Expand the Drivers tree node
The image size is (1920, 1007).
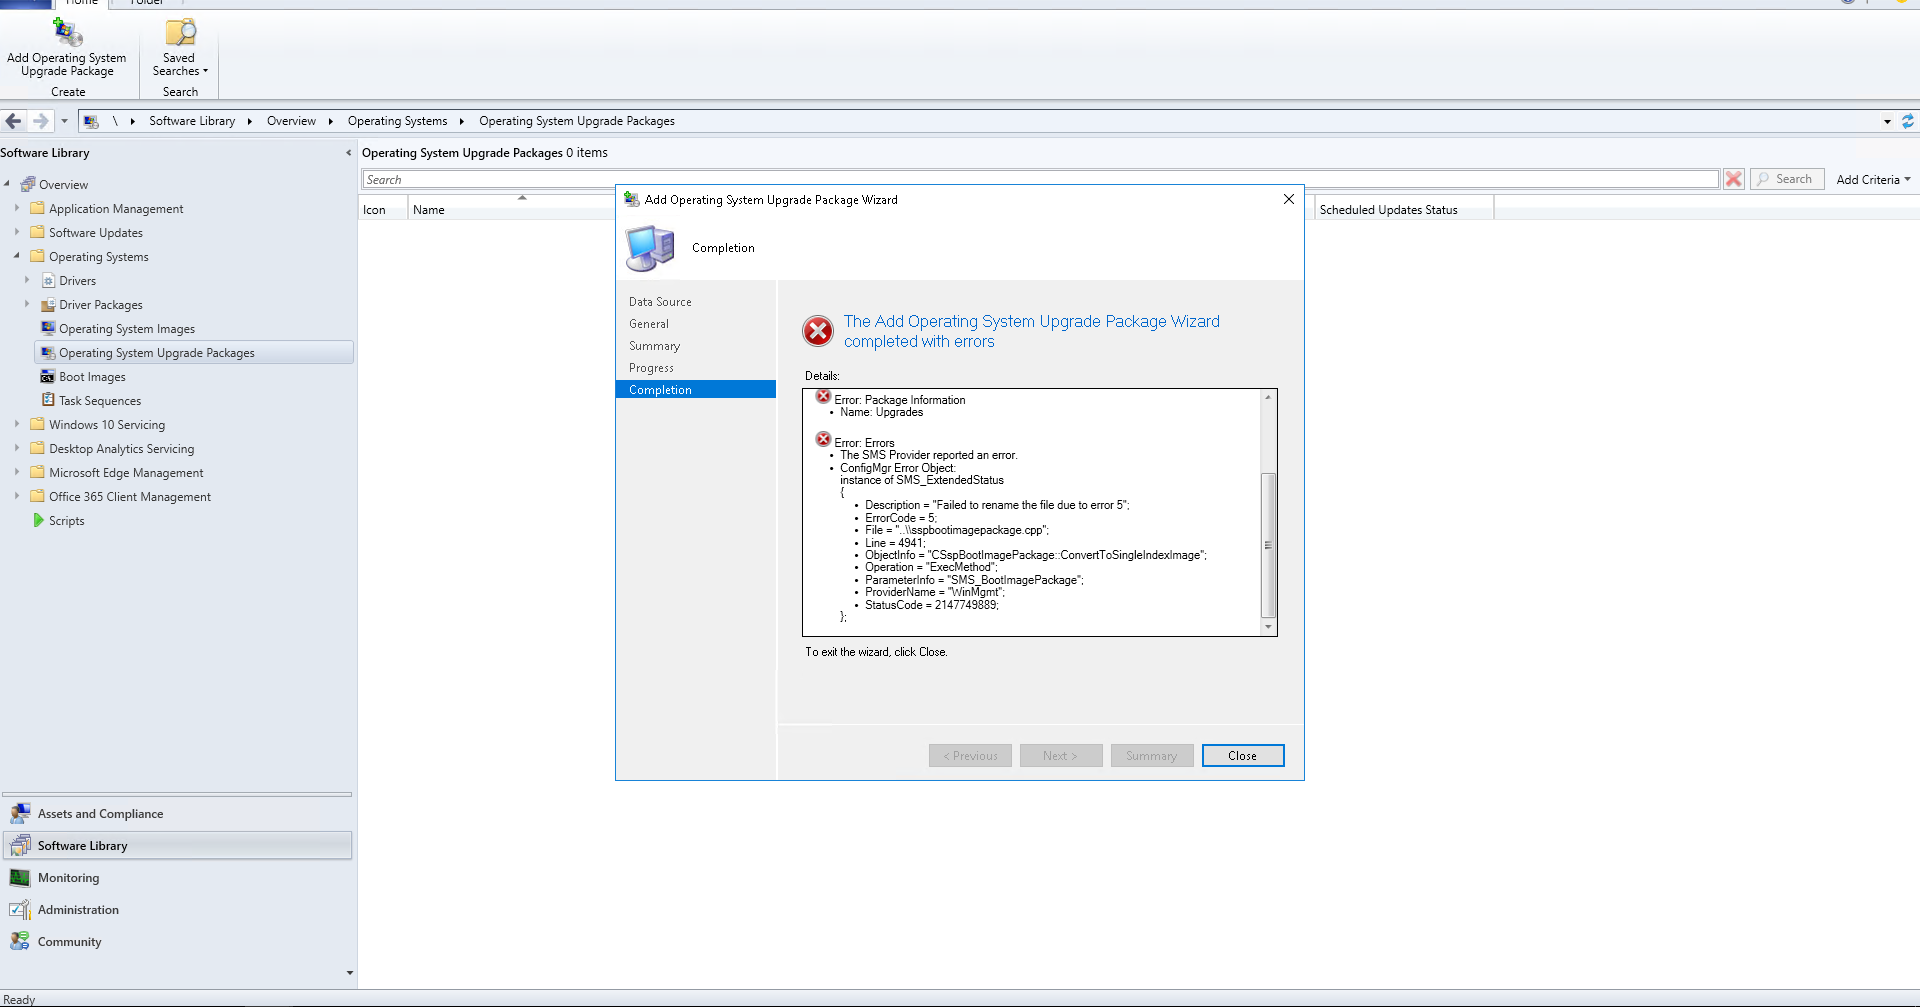29,280
